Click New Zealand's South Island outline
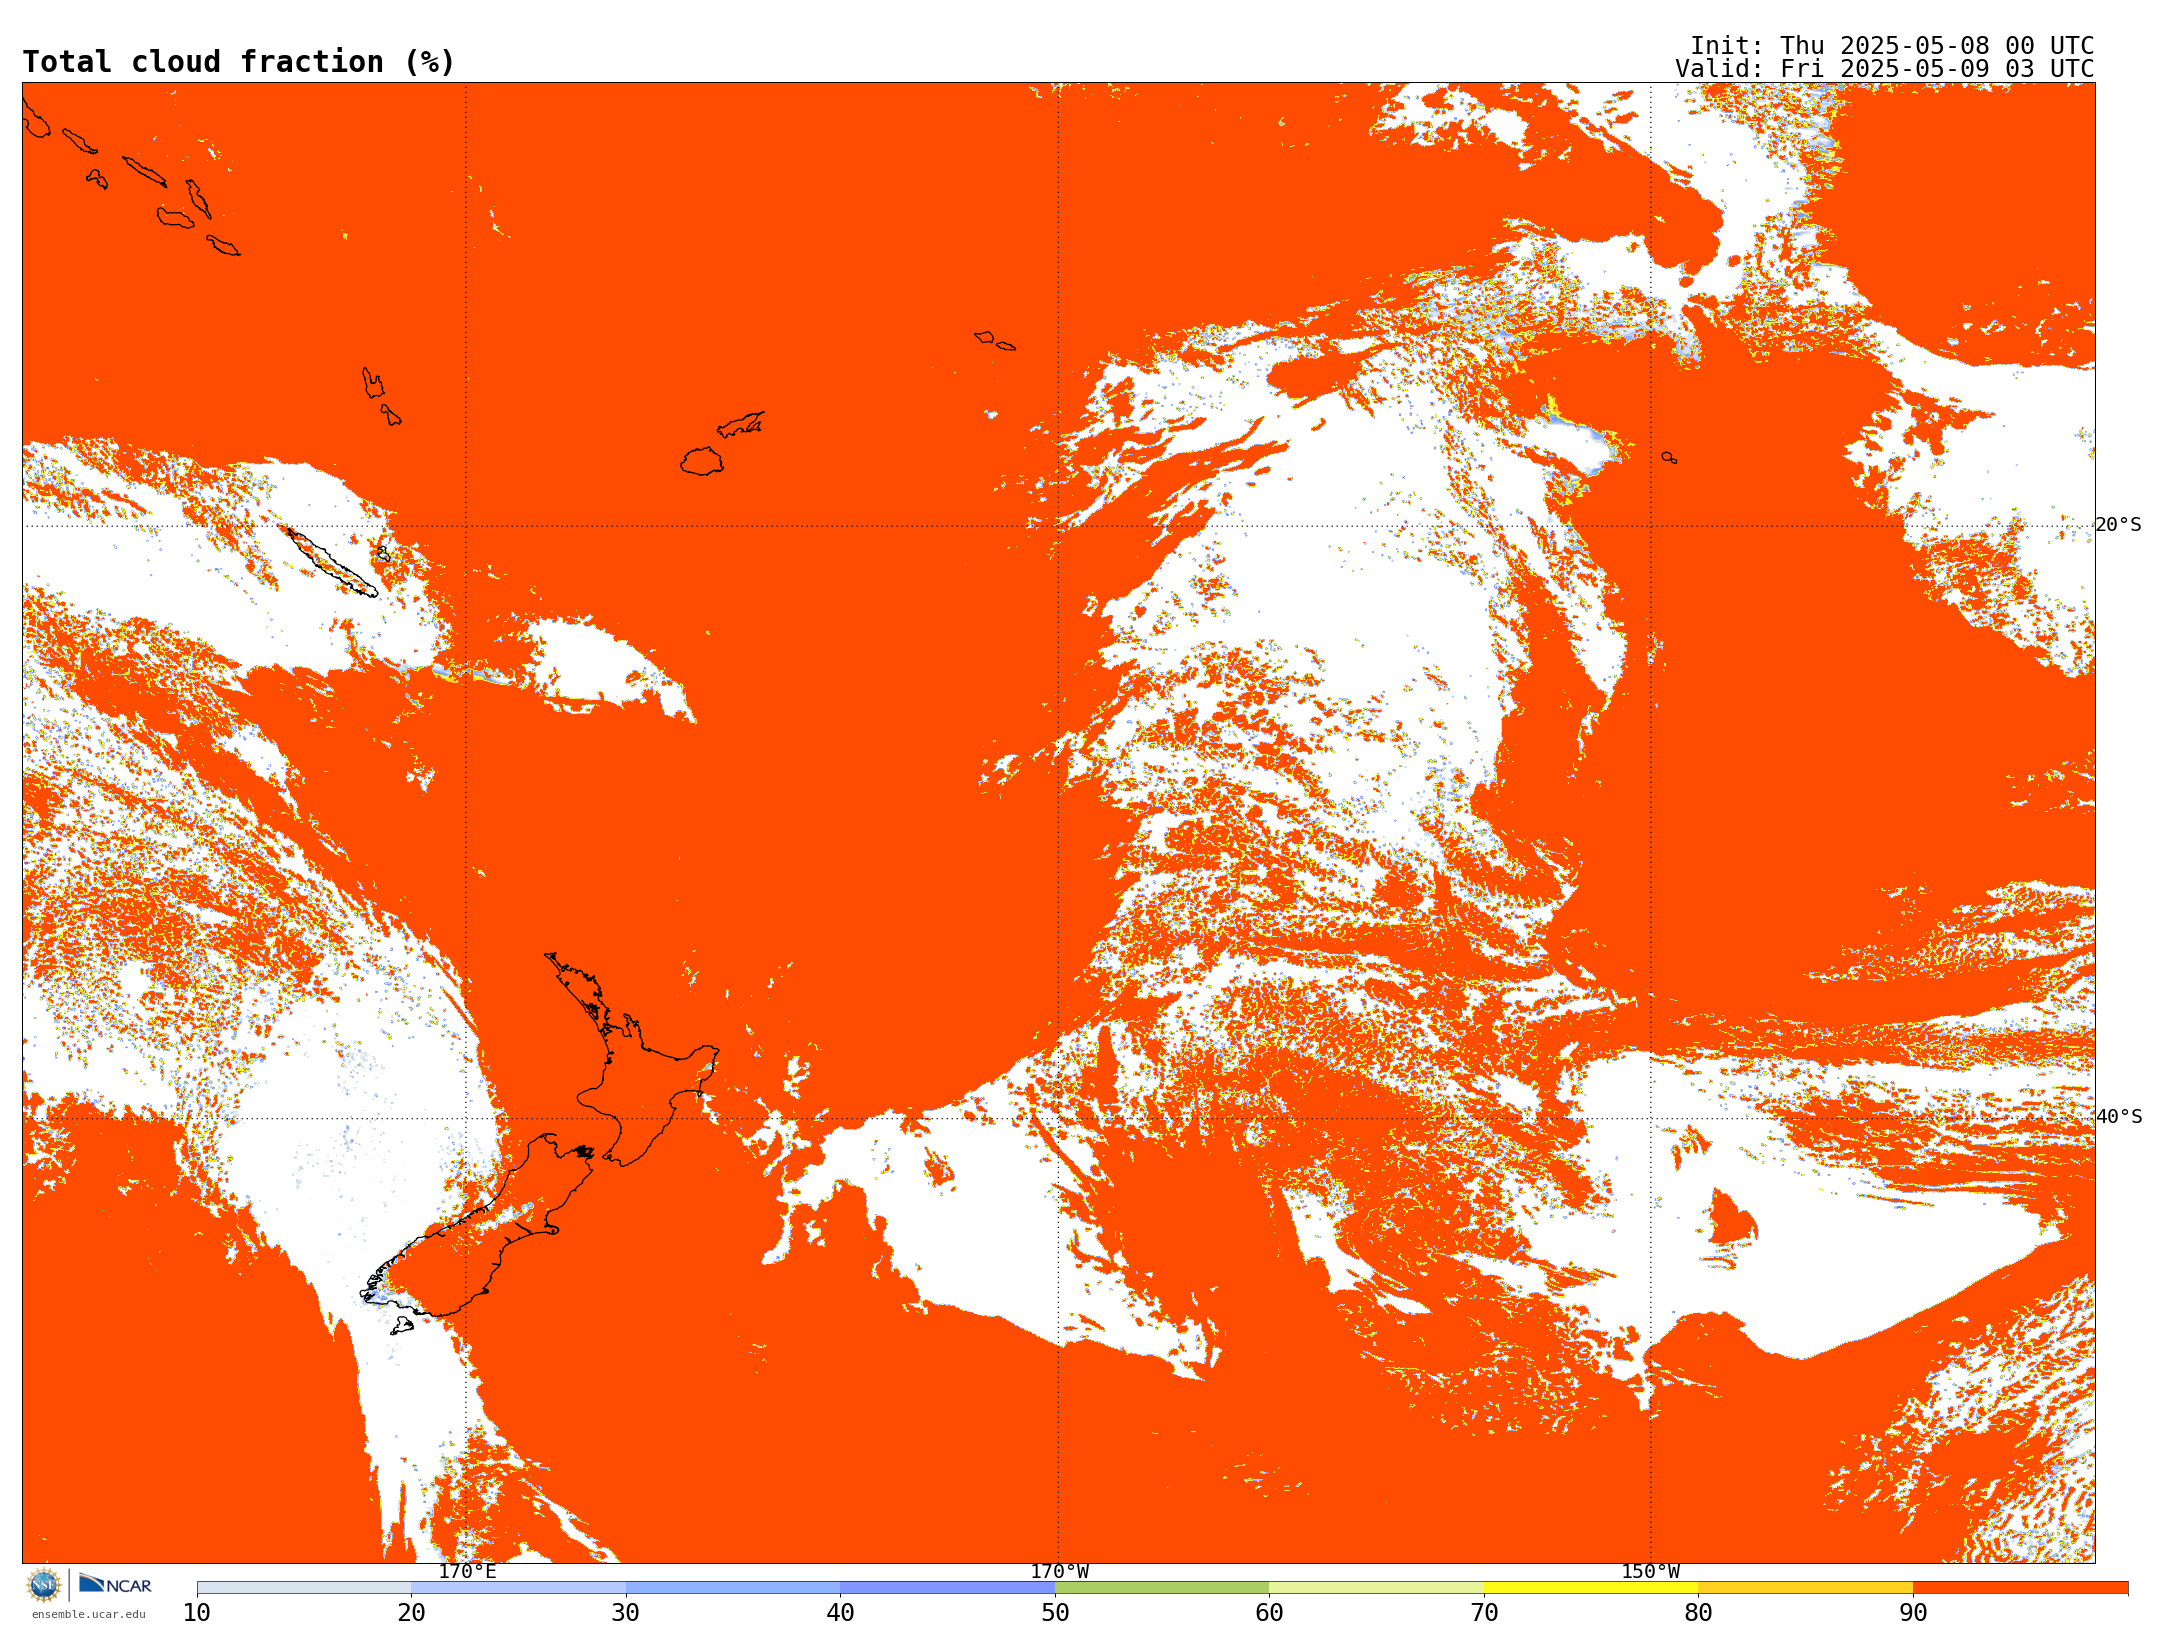 (x=480, y=1240)
